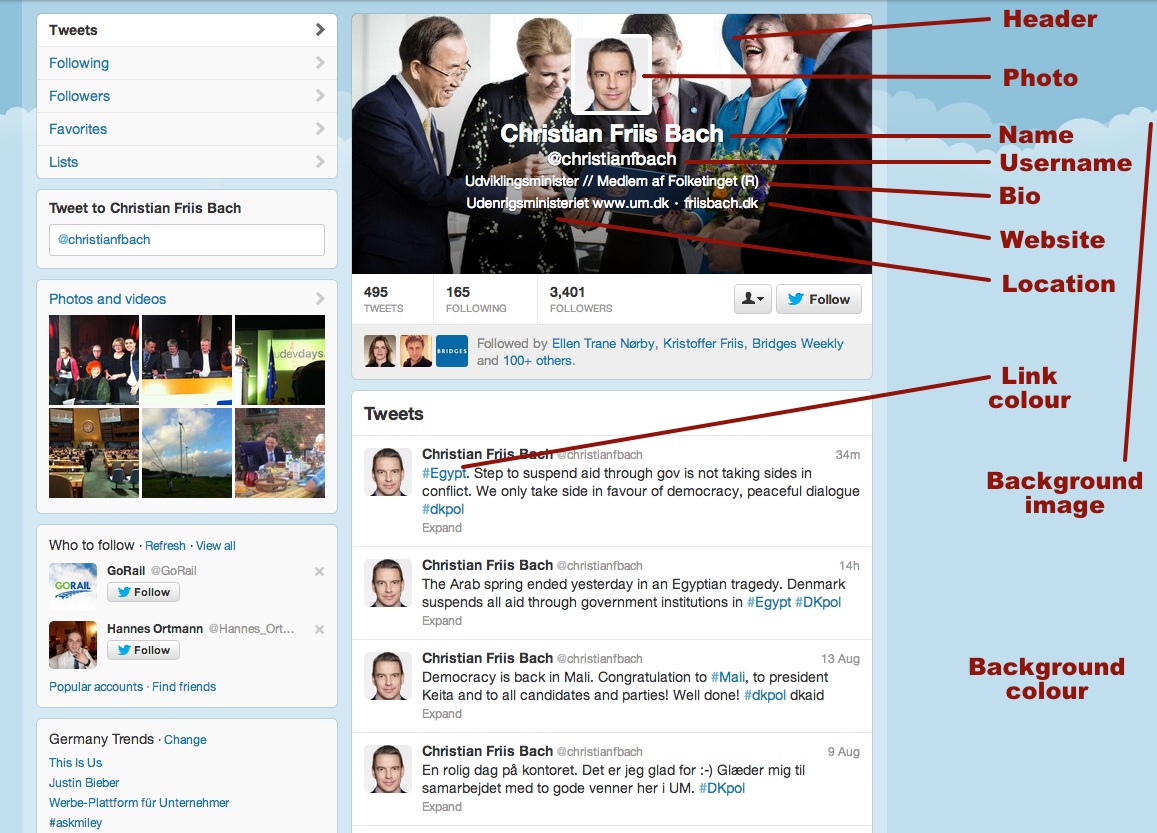Change the Germany Trends location
Screen dimensions: 1157x833
185,739
